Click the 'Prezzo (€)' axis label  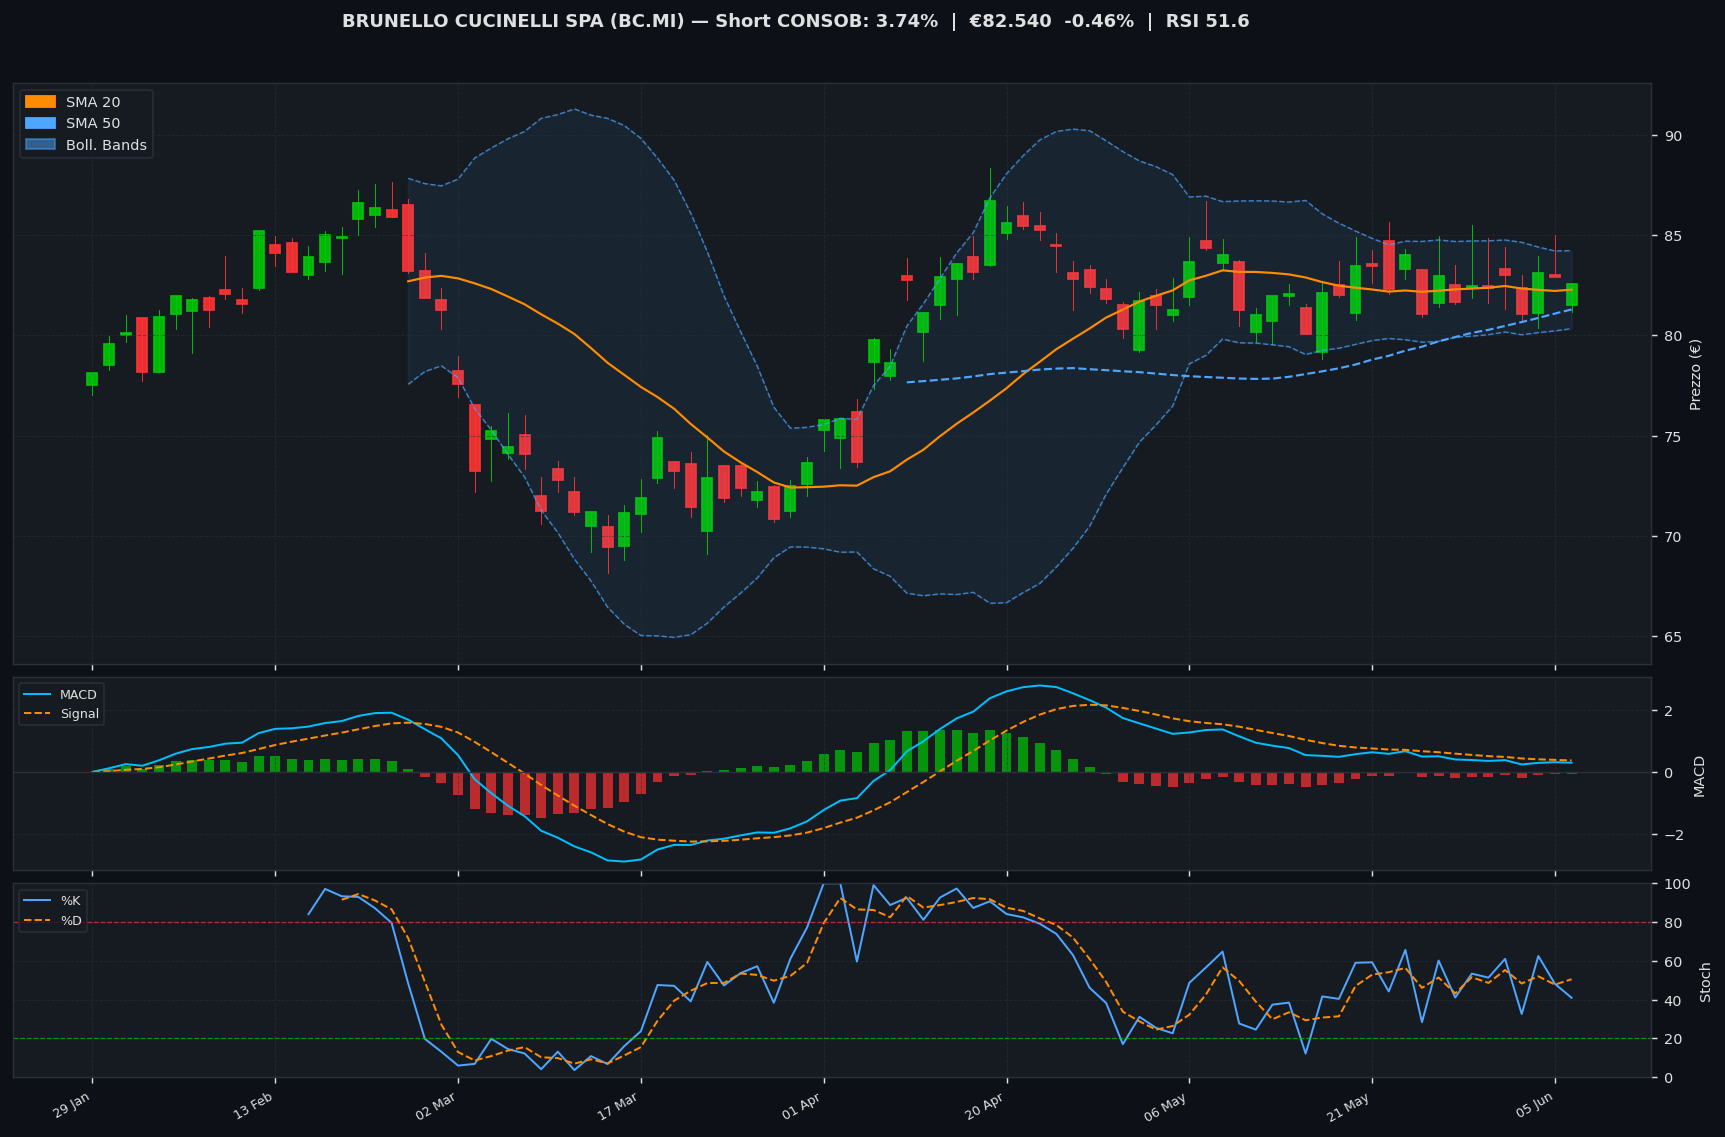click(1695, 374)
